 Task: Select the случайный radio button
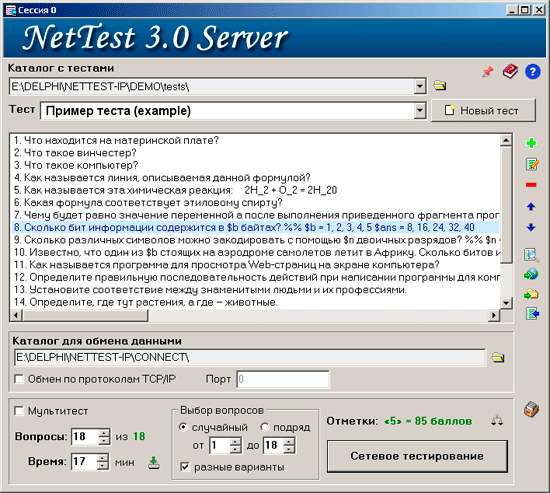[x=183, y=427]
